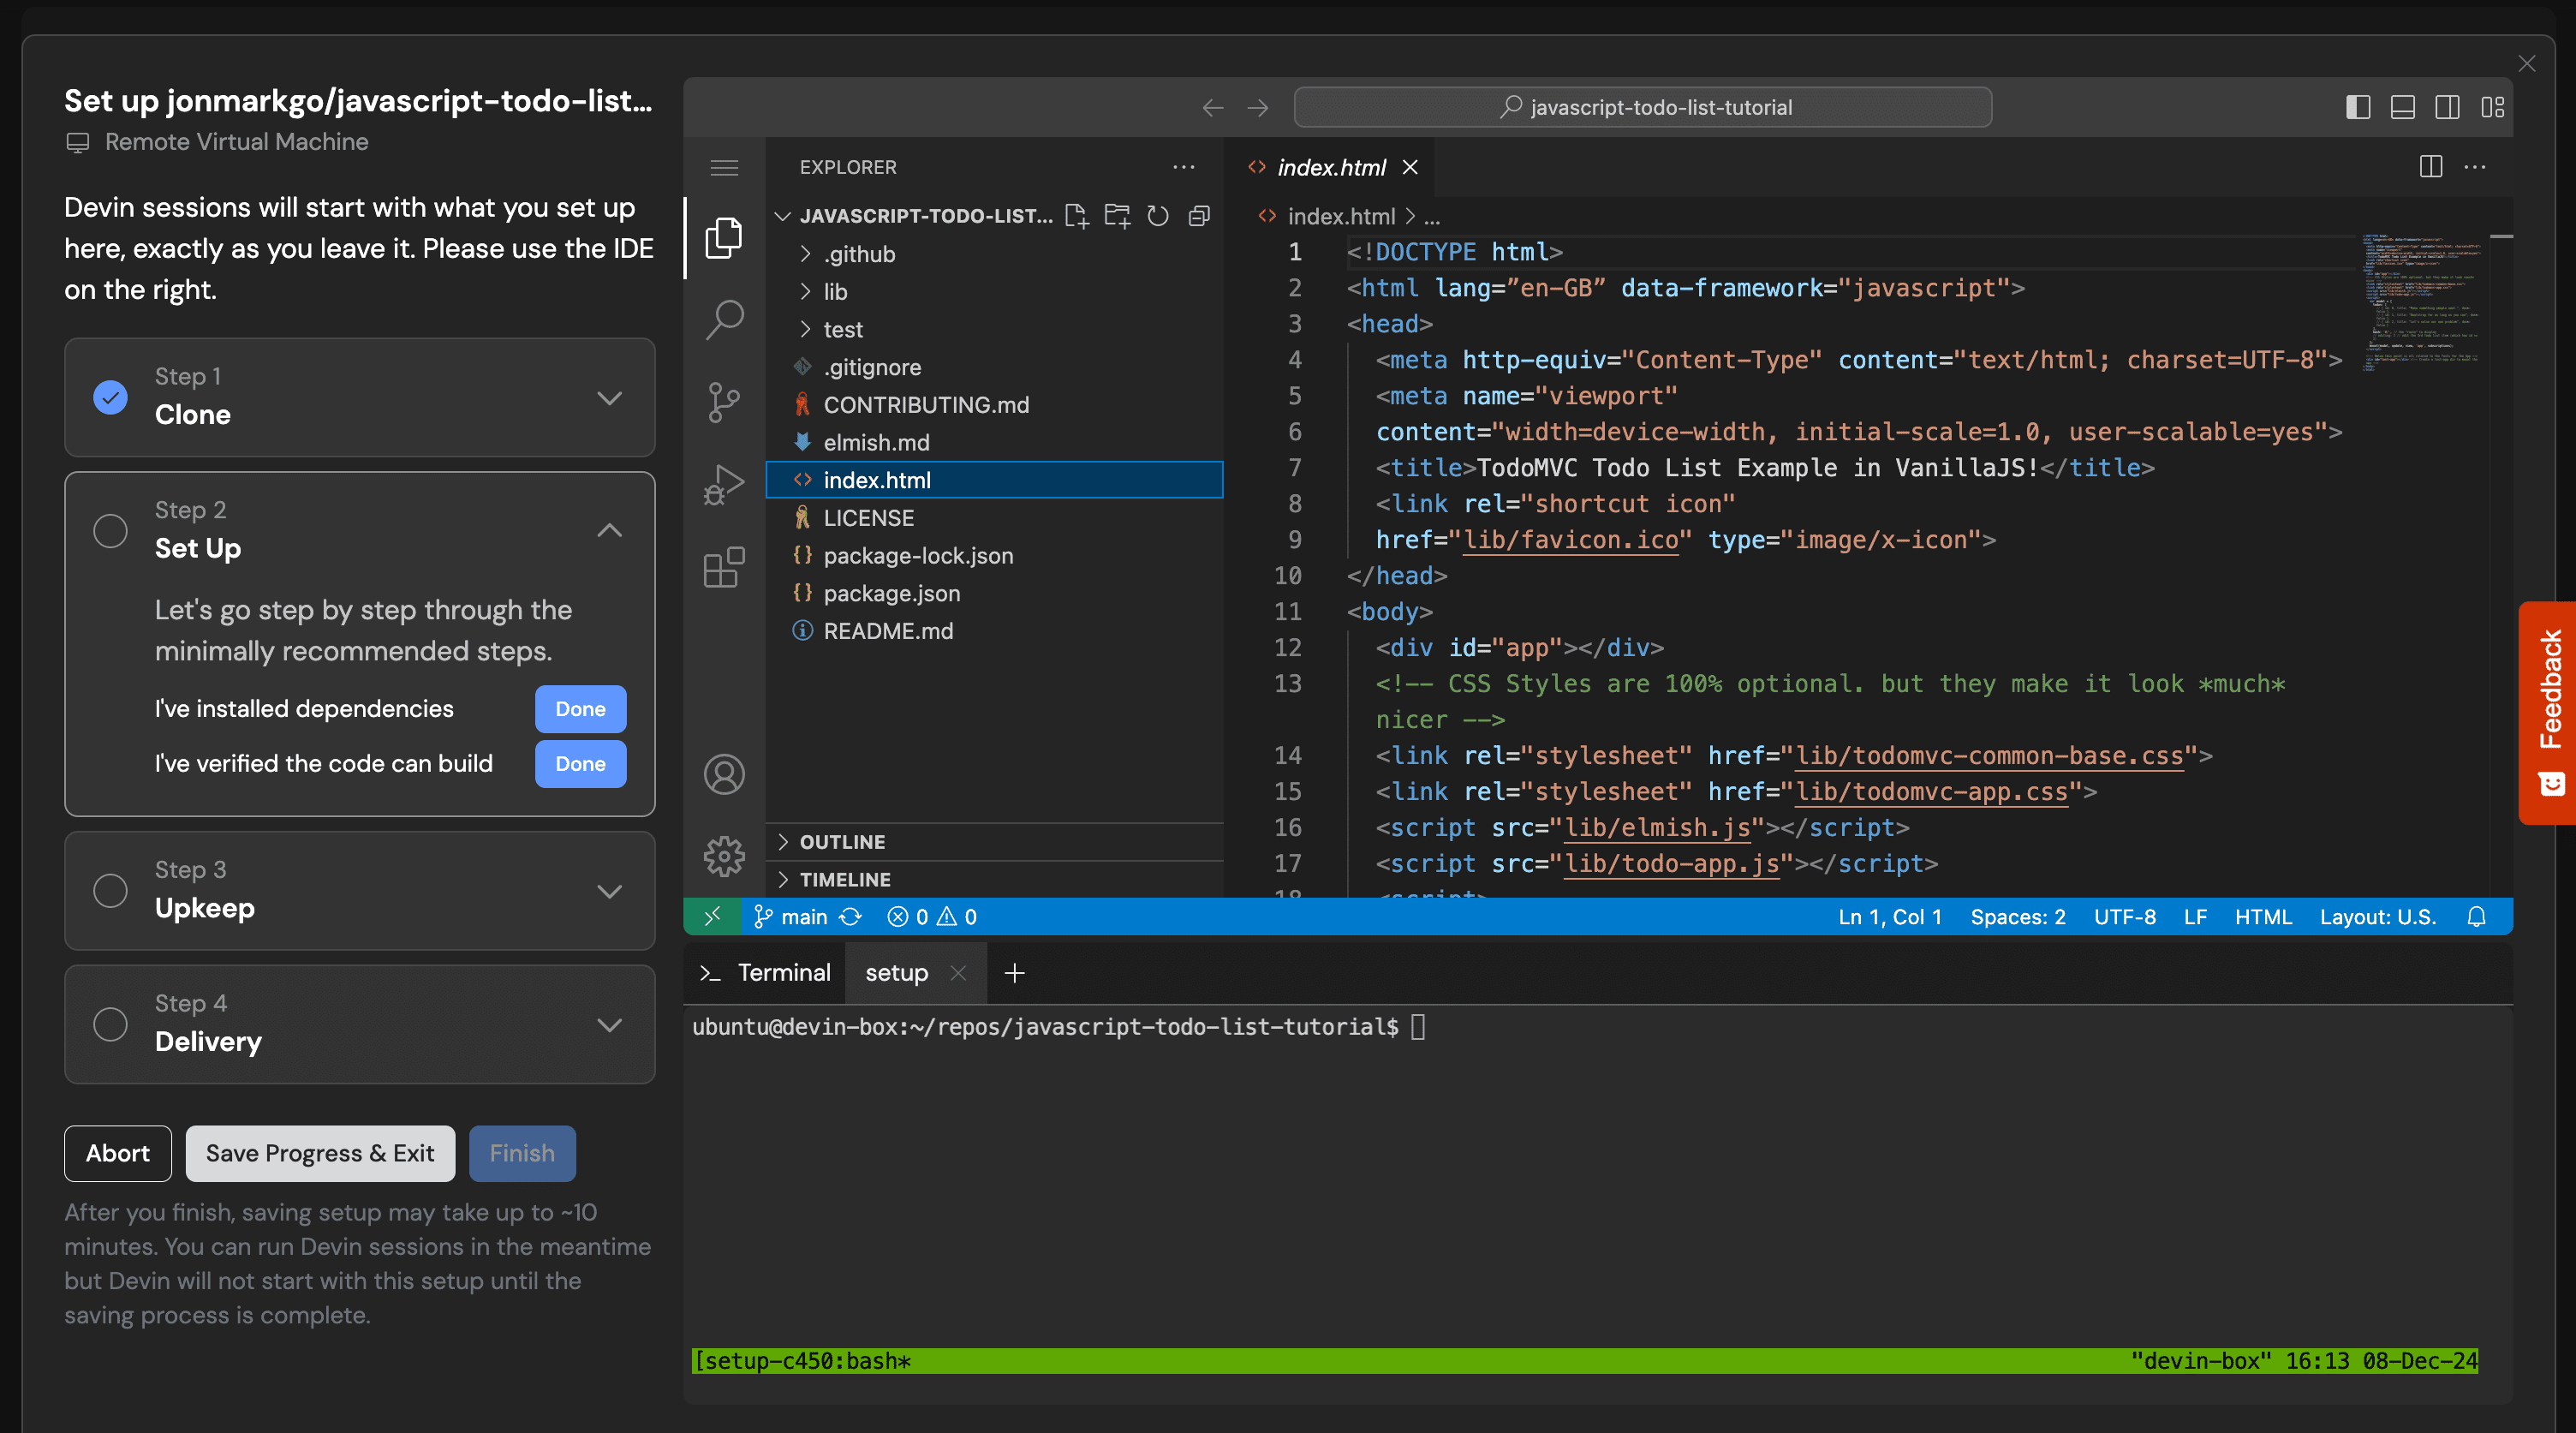2576x1433 pixels.
Task: Open explorer views and more actions menu
Action: (1184, 167)
